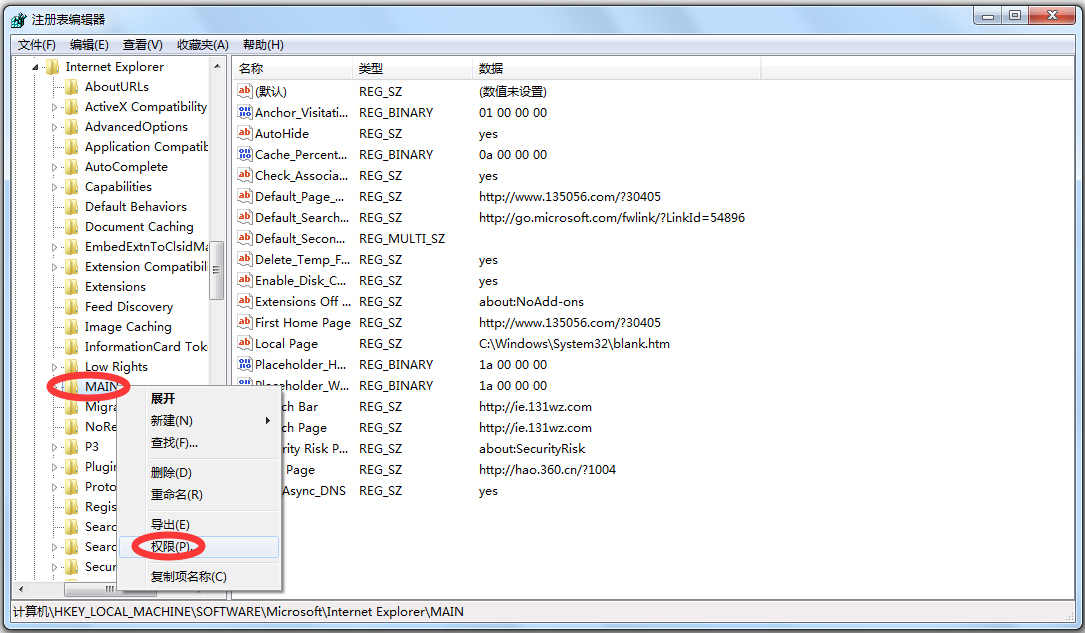
Task: Click the REG_BINARY icon next to Anchor_Visitati value
Action: point(245,112)
